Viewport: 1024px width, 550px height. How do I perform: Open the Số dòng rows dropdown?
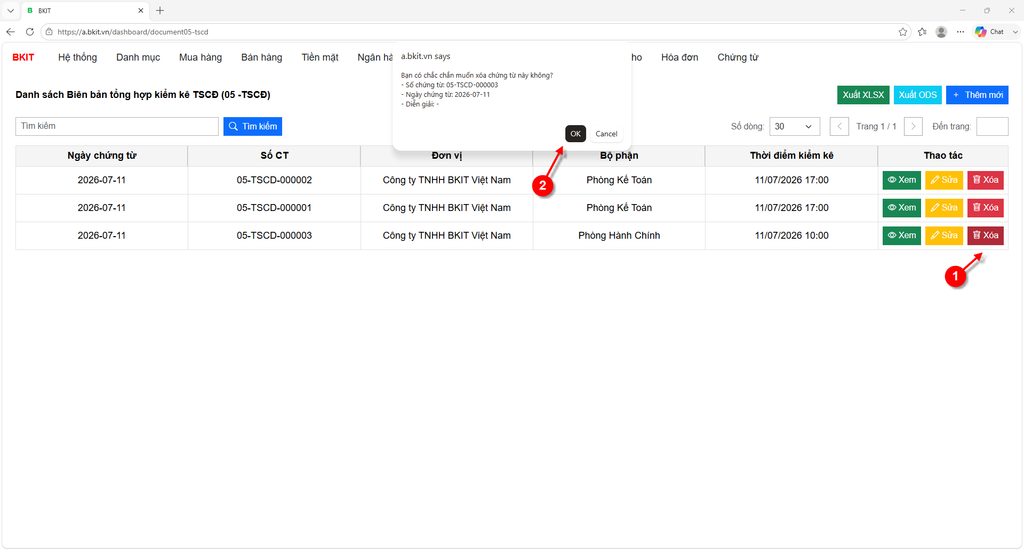pyautogui.click(x=794, y=126)
